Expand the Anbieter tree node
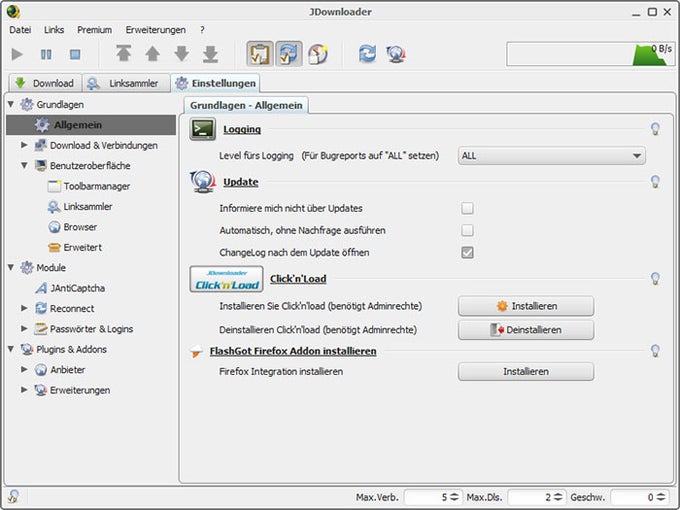This screenshot has height=510, width=680. [x=24, y=369]
